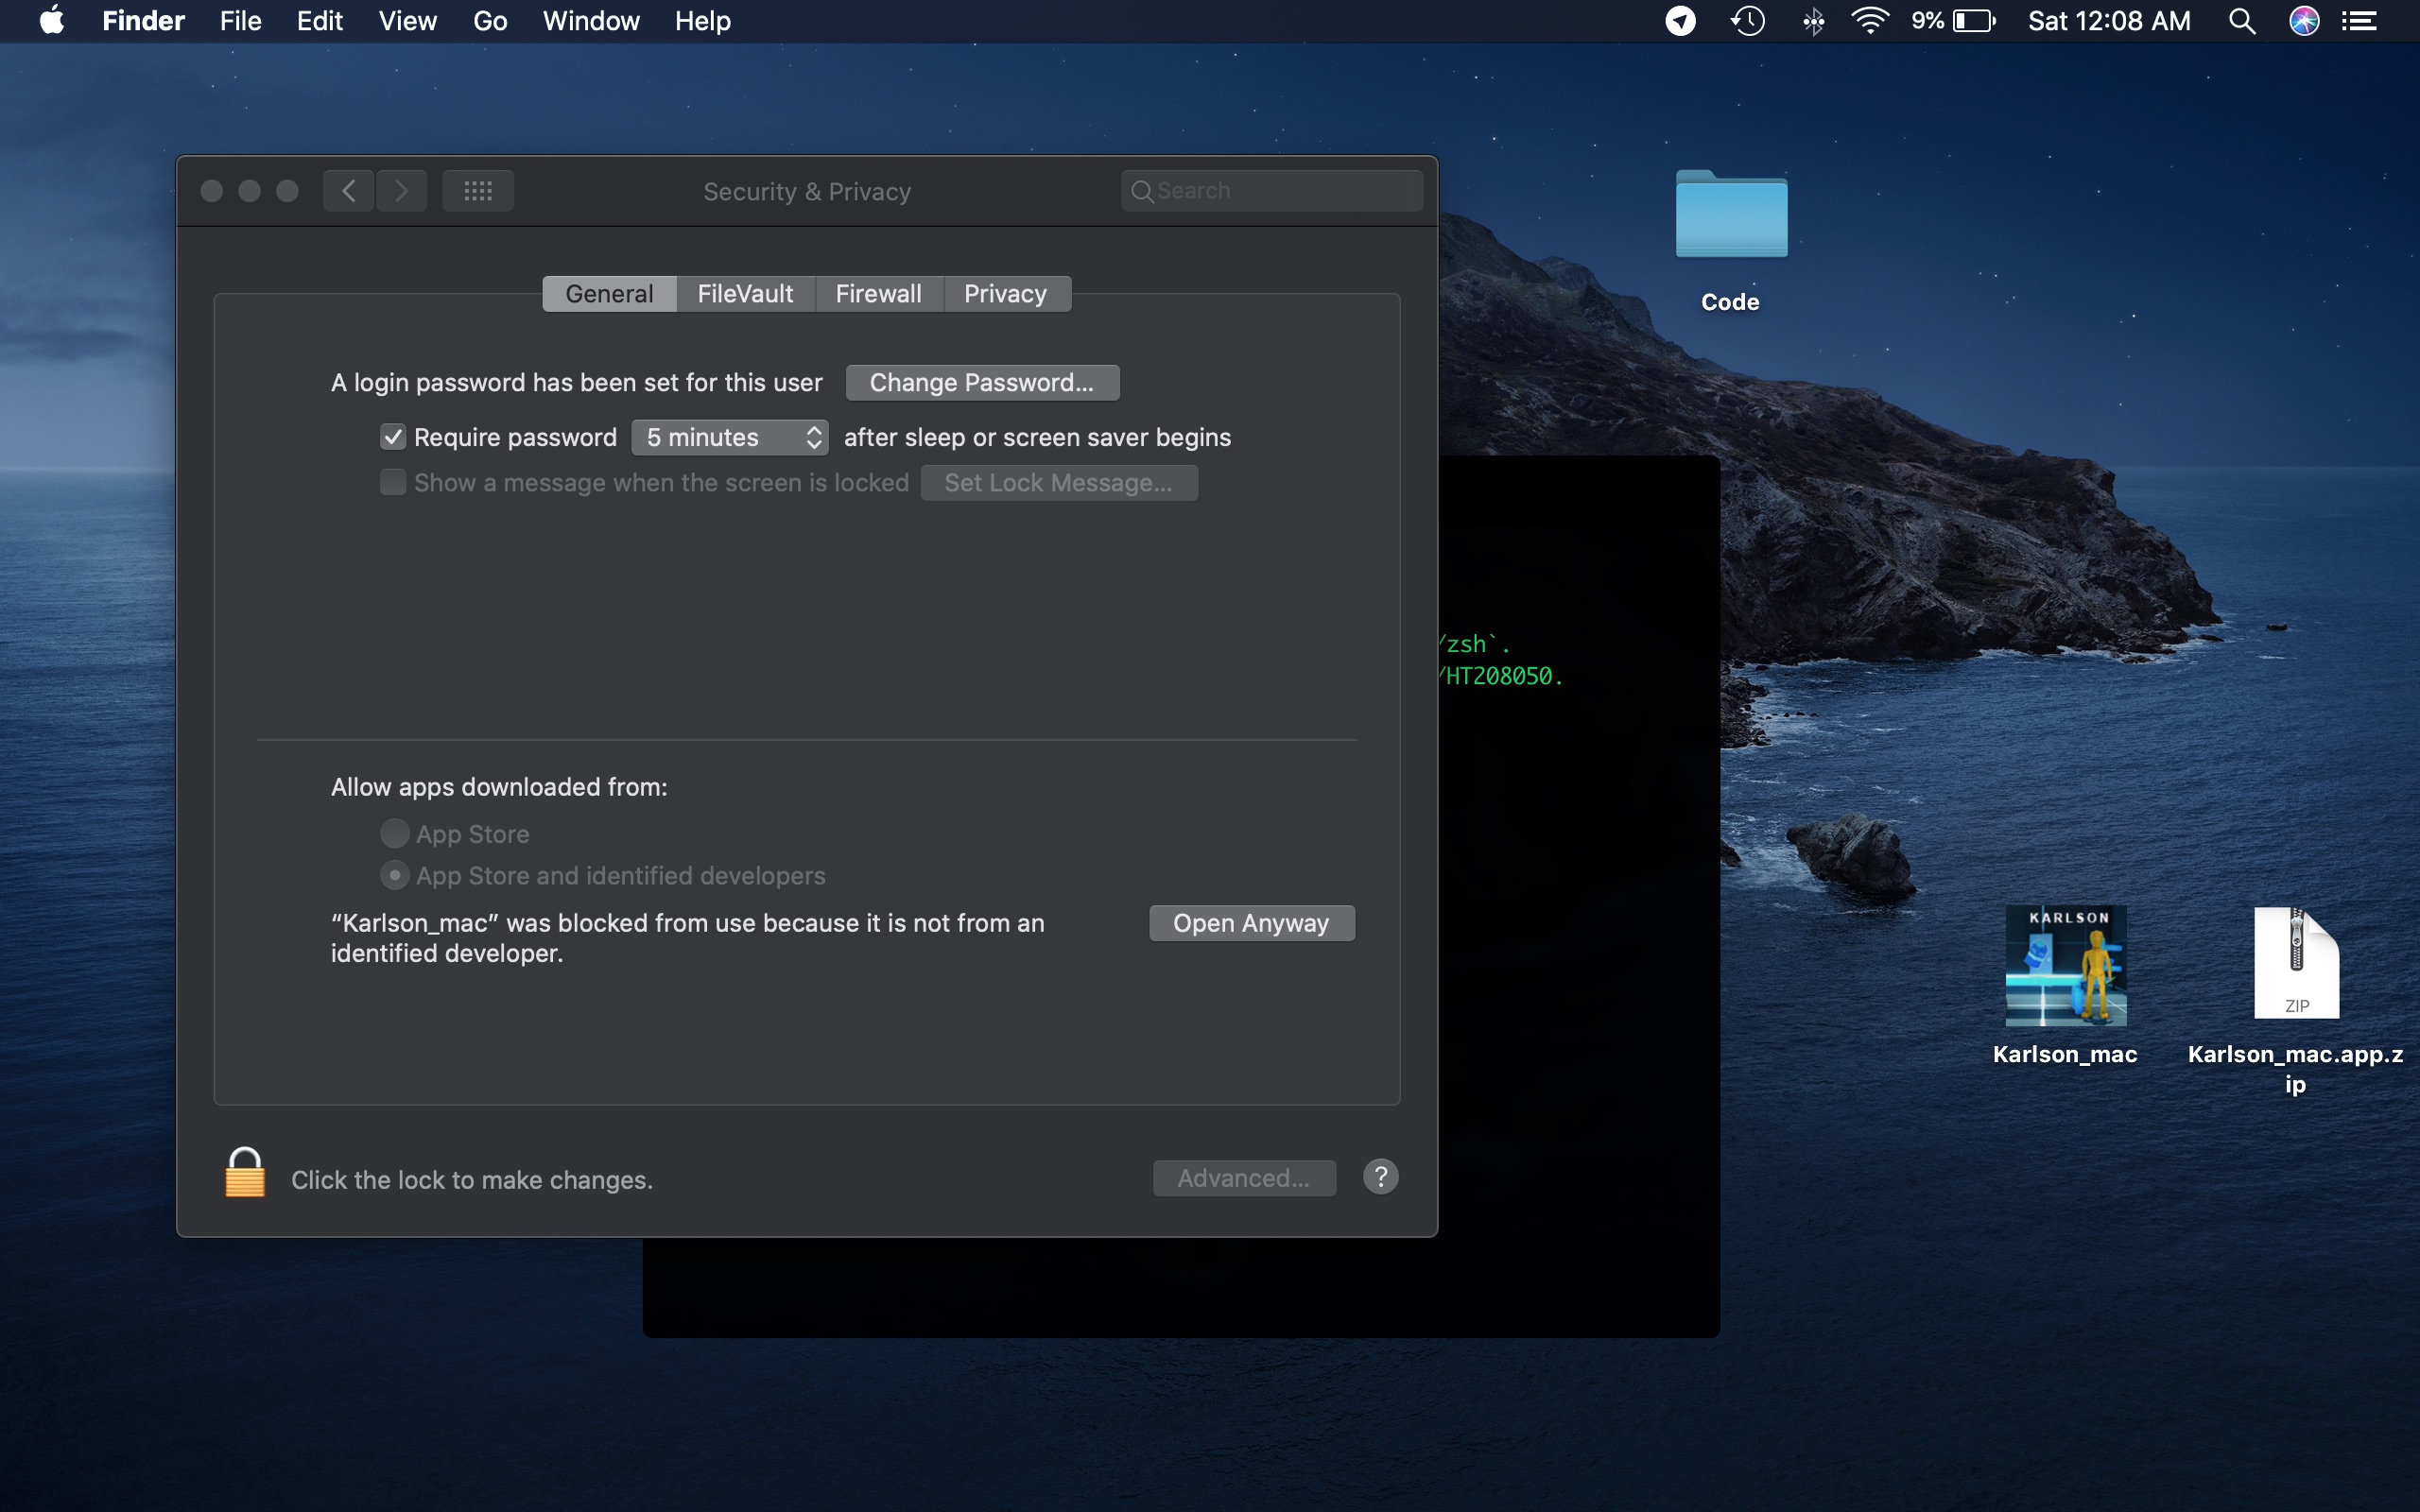Open the File menu
The height and width of the screenshot is (1512, 2420).
coord(240,21)
